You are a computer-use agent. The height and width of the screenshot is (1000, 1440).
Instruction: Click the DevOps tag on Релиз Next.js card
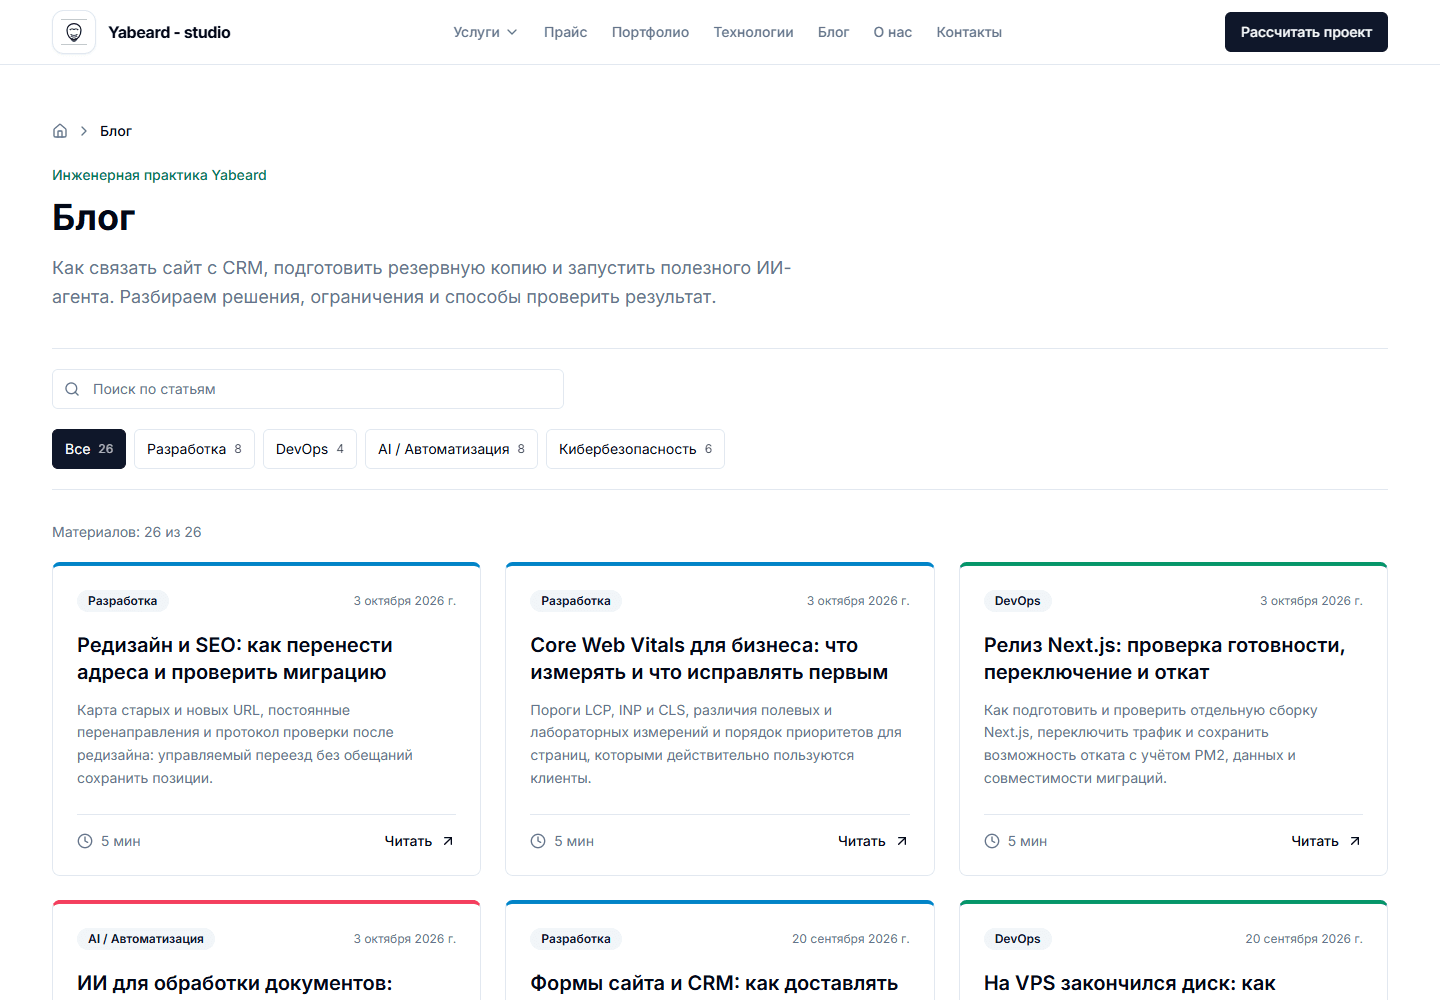click(x=1018, y=601)
